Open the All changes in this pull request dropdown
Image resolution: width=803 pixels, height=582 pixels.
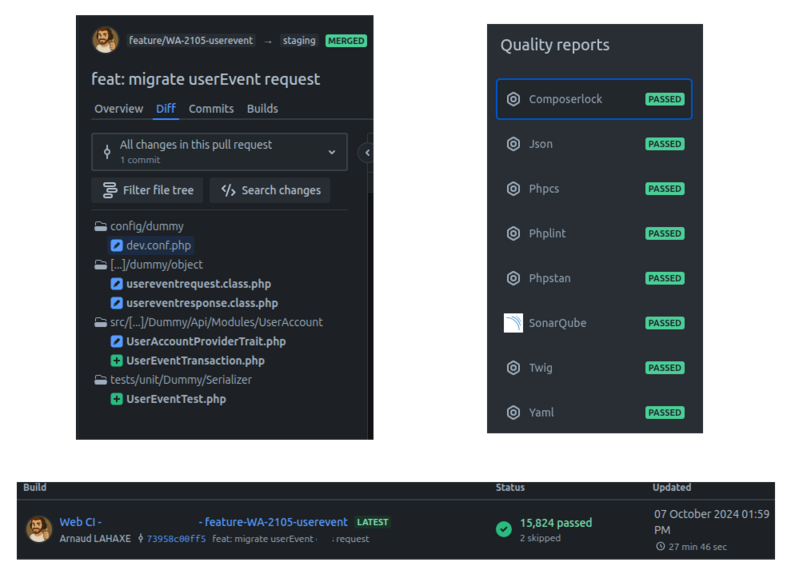click(219, 152)
